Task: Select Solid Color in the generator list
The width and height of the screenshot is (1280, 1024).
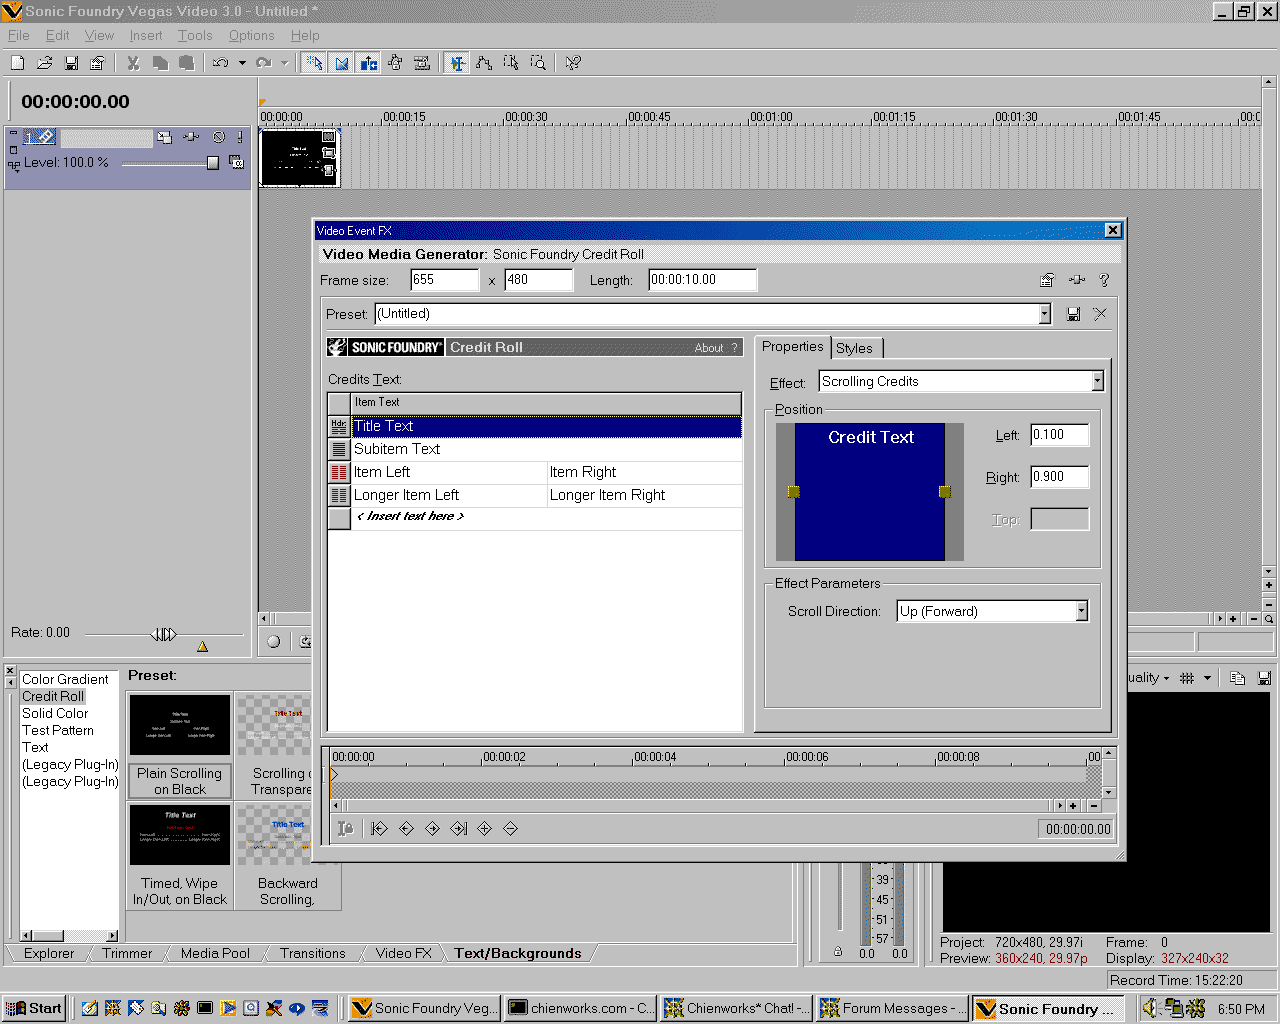Action: [55, 713]
